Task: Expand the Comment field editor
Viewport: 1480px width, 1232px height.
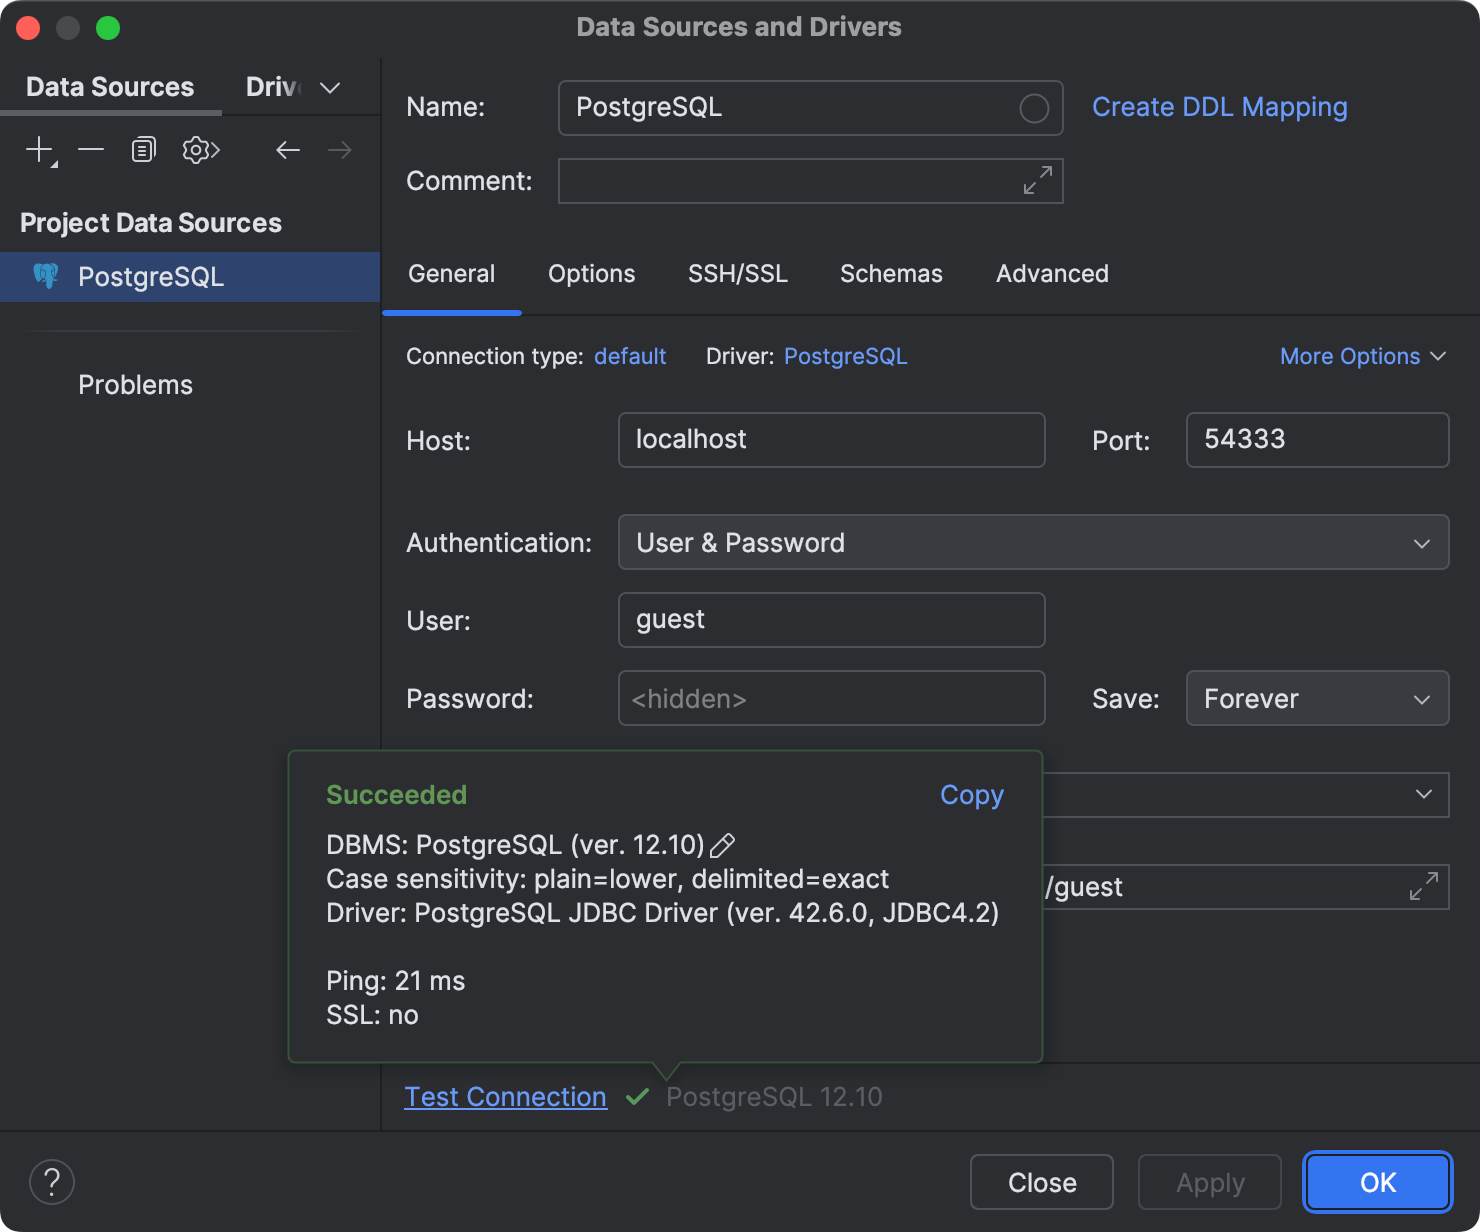Action: pos(1037,181)
